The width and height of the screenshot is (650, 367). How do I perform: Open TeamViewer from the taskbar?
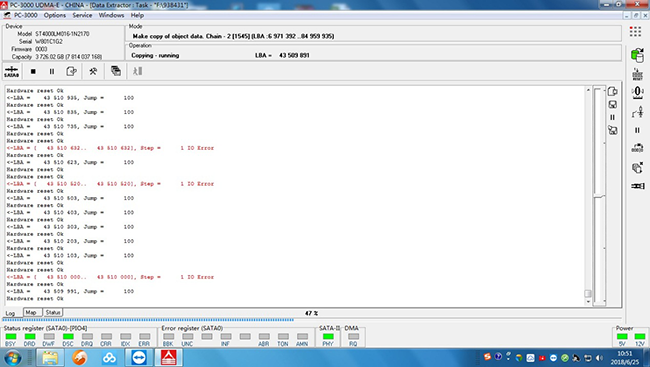(x=139, y=357)
